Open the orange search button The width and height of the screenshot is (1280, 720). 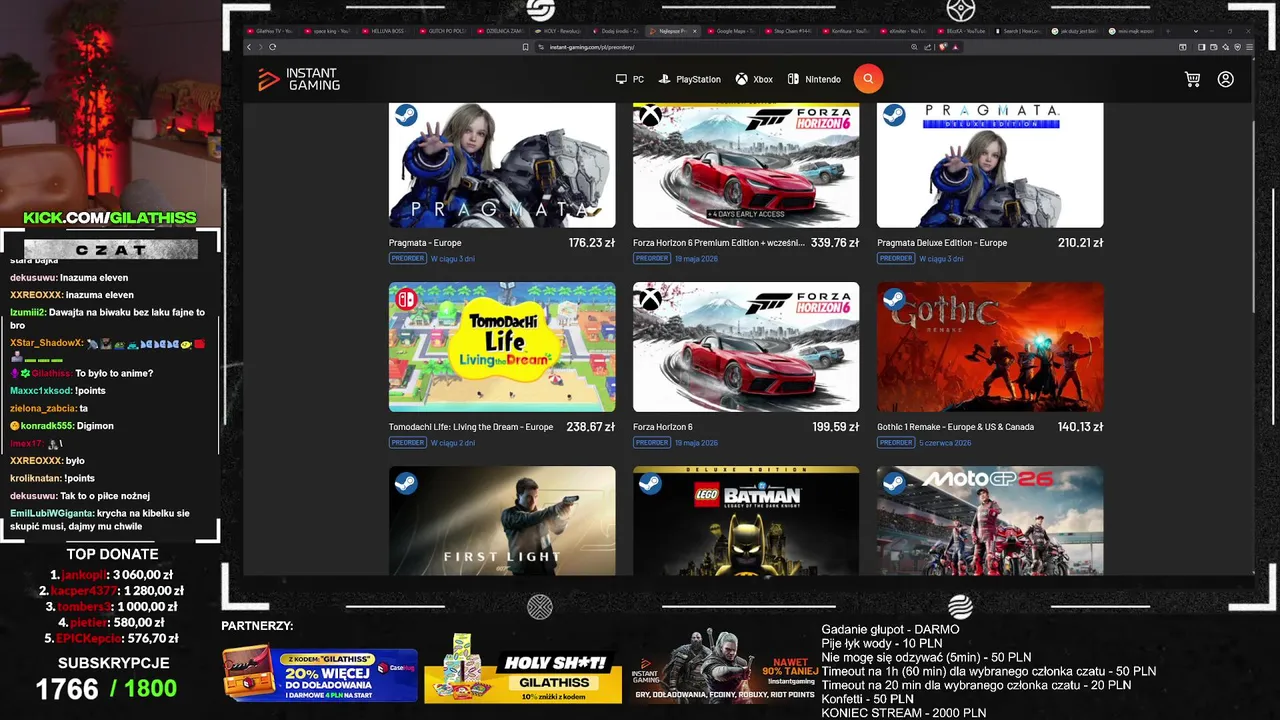pos(868,79)
